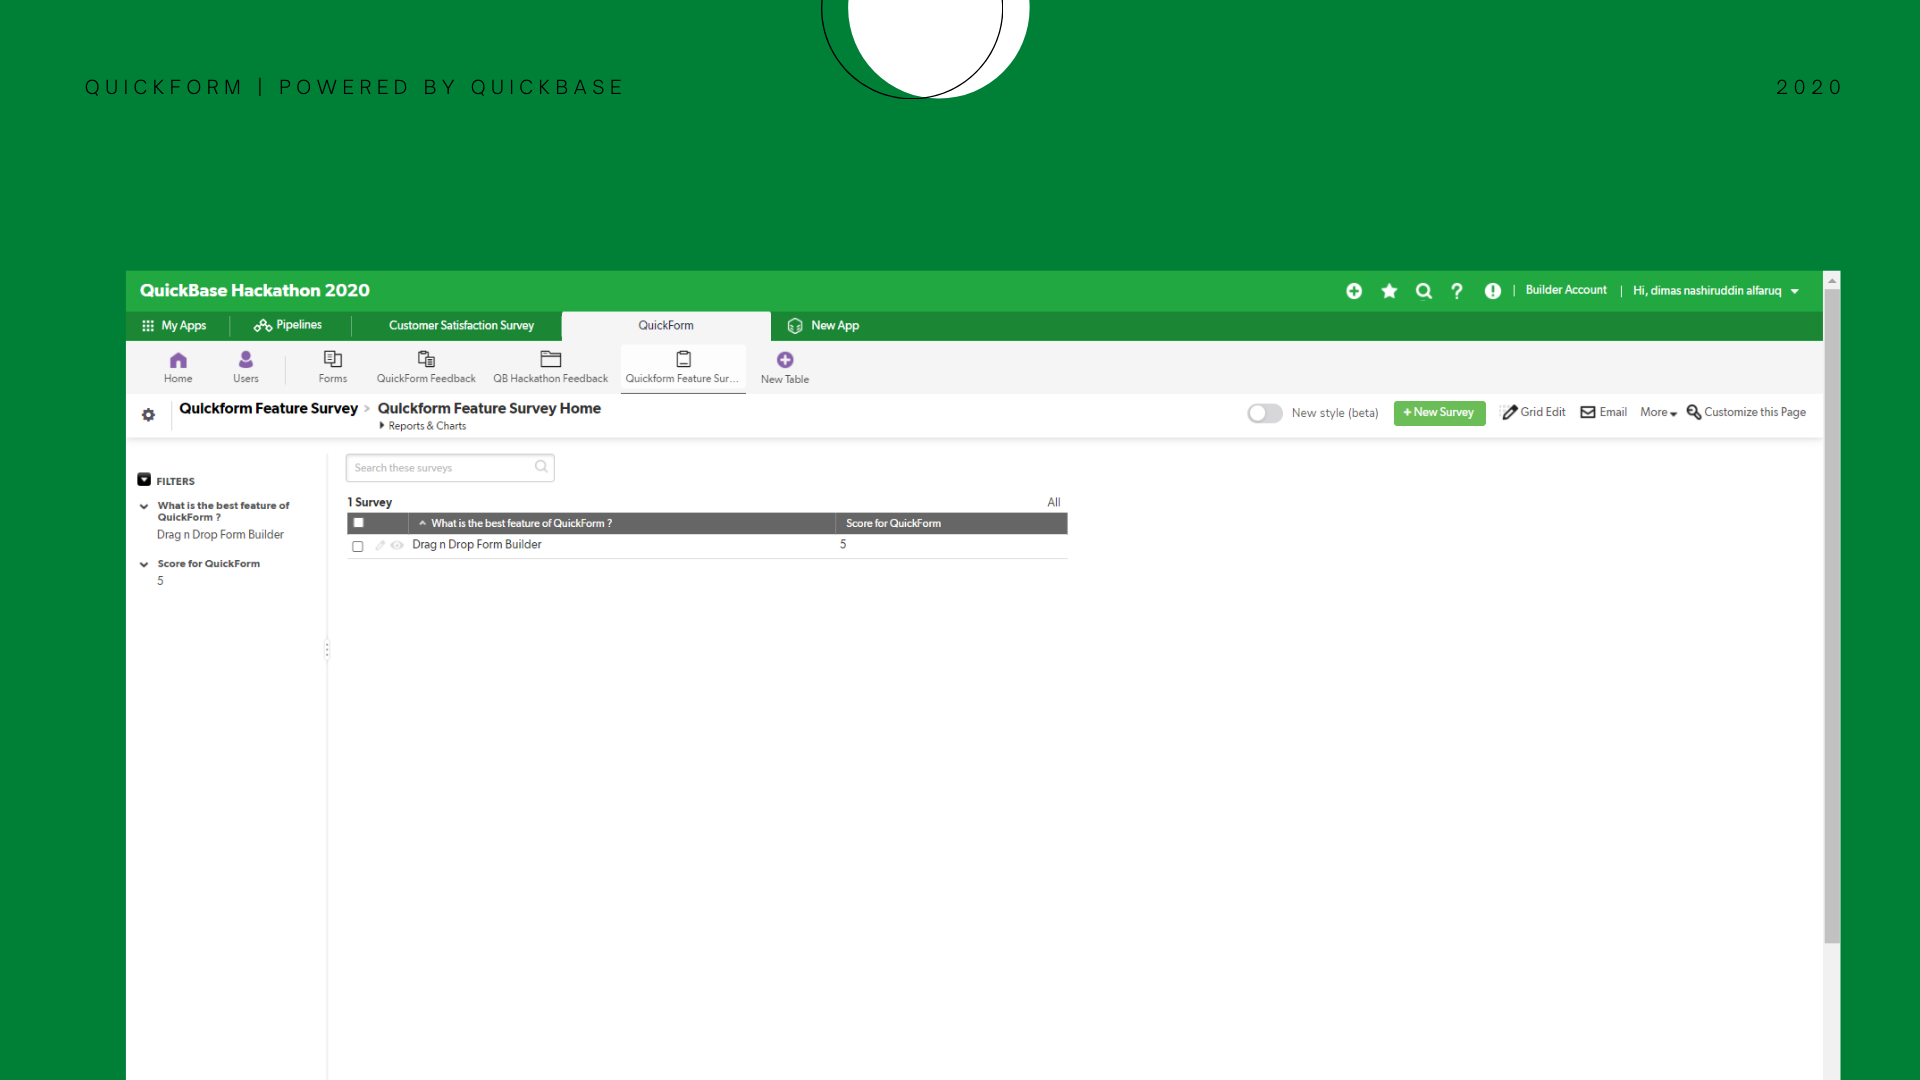
Task: Open the Users icon
Action: [x=245, y=361]
